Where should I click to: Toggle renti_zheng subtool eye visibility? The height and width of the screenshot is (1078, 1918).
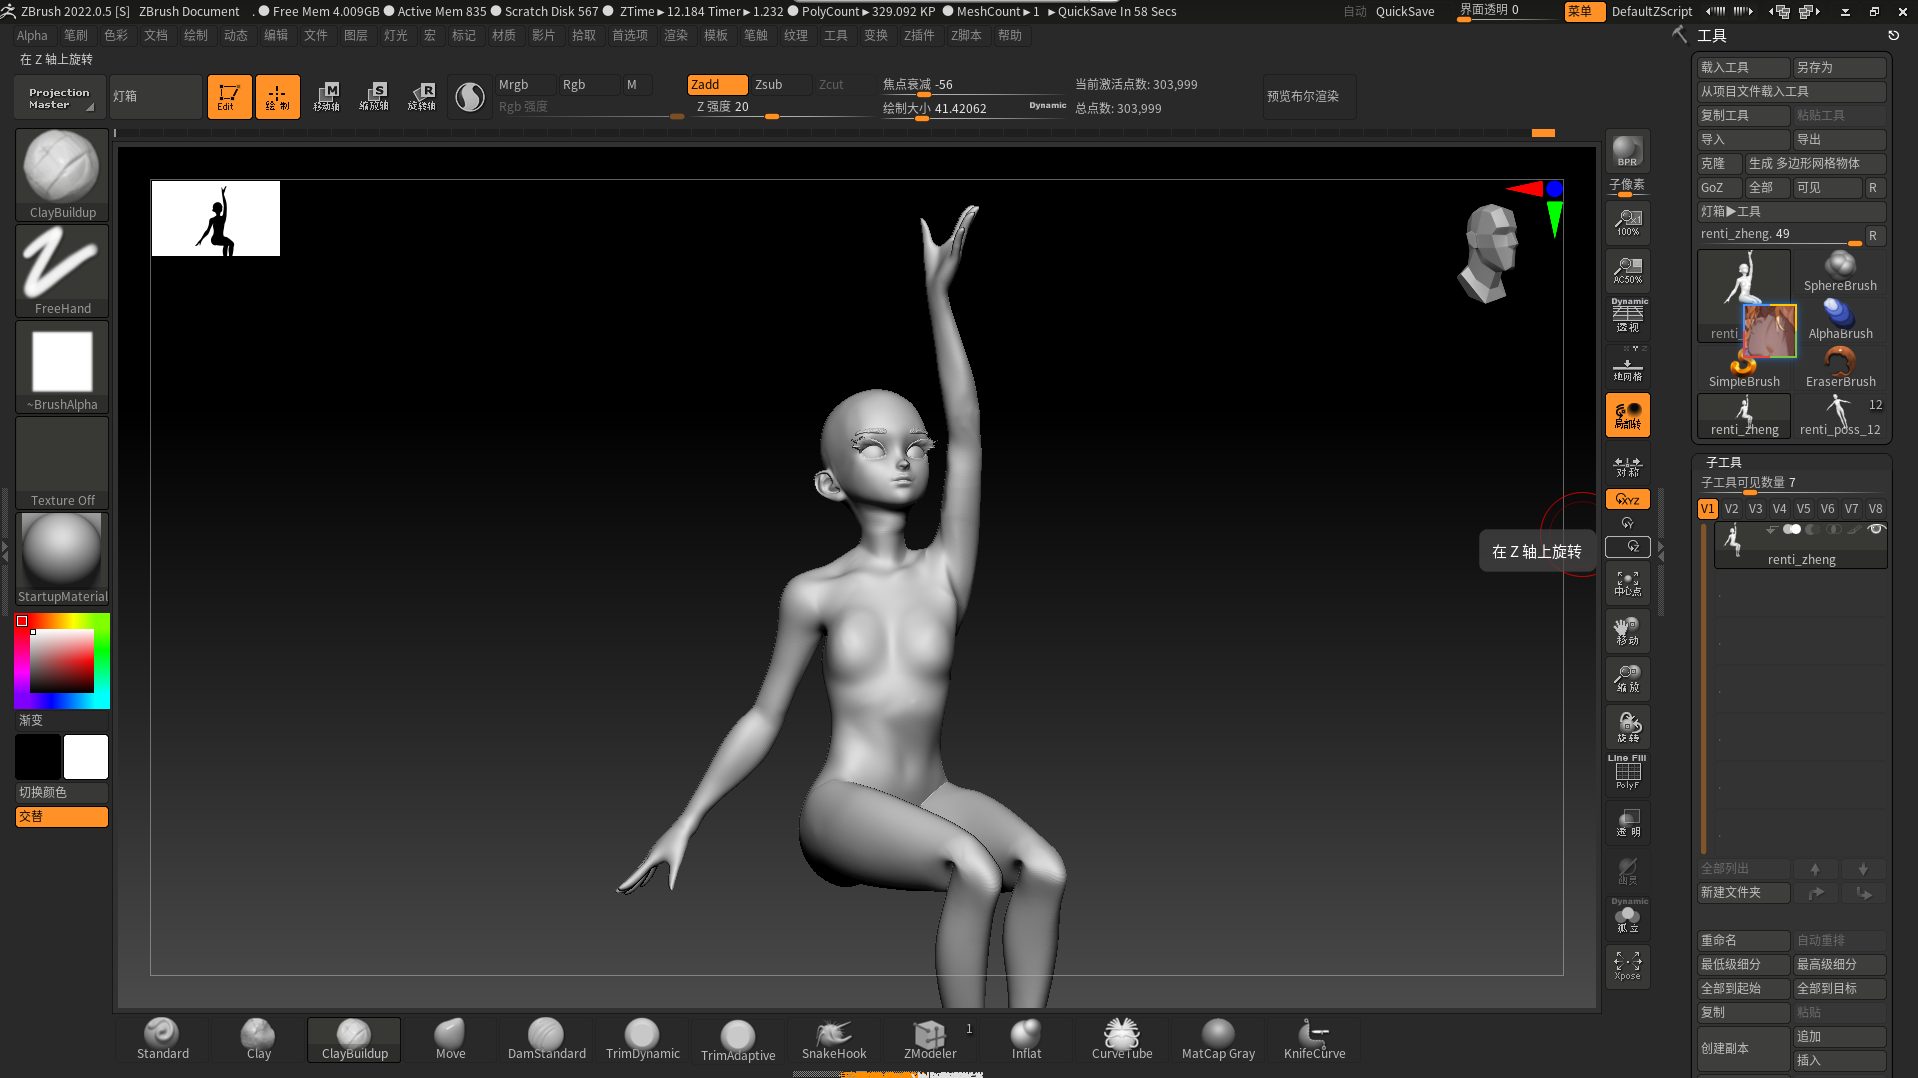pyautogui.click(x=1876, y=529)
